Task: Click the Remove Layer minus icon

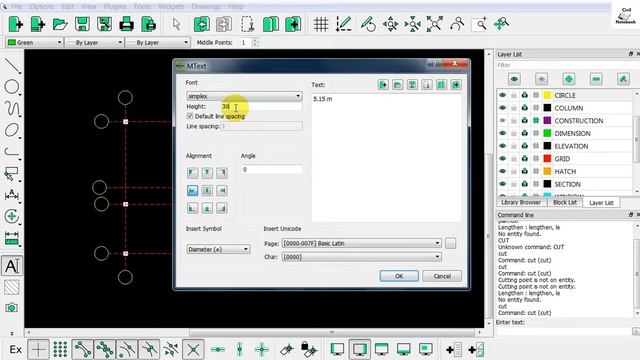Action: 596,79
